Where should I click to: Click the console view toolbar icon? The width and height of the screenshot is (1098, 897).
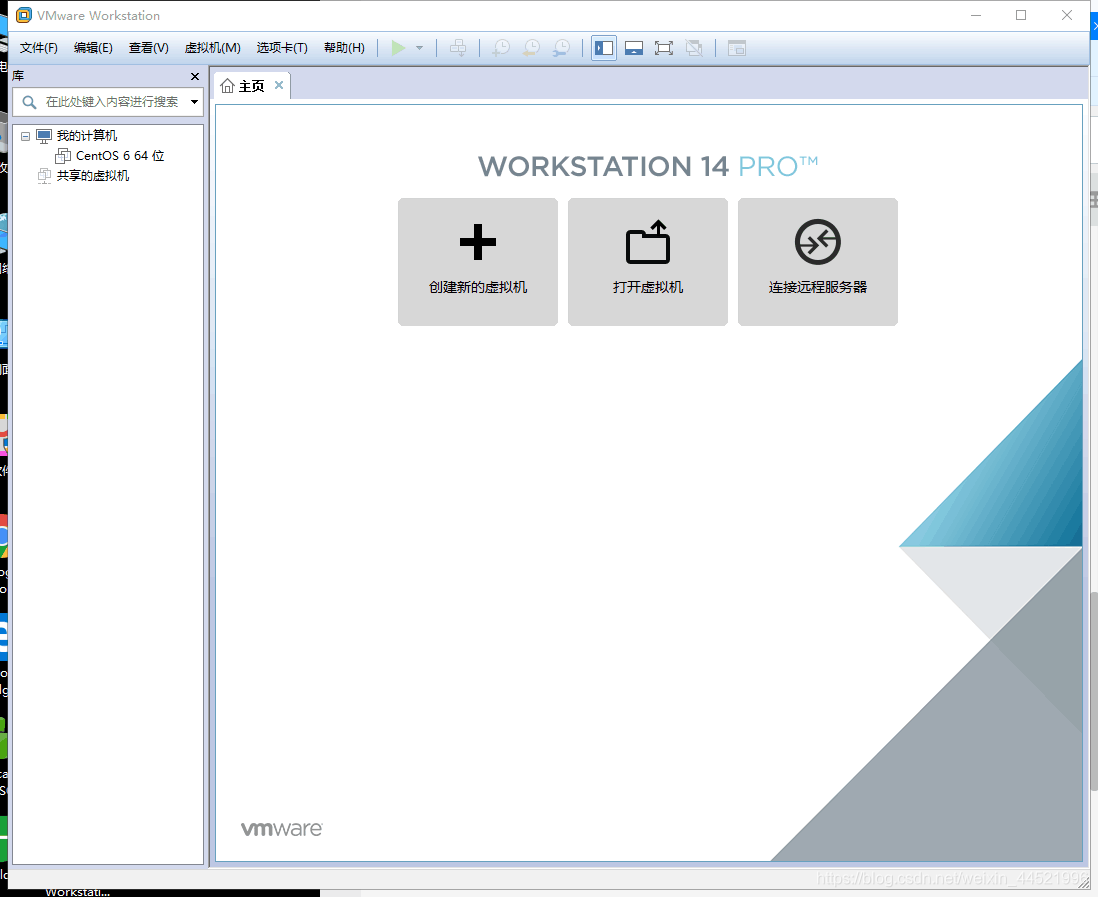pos(737,48)
